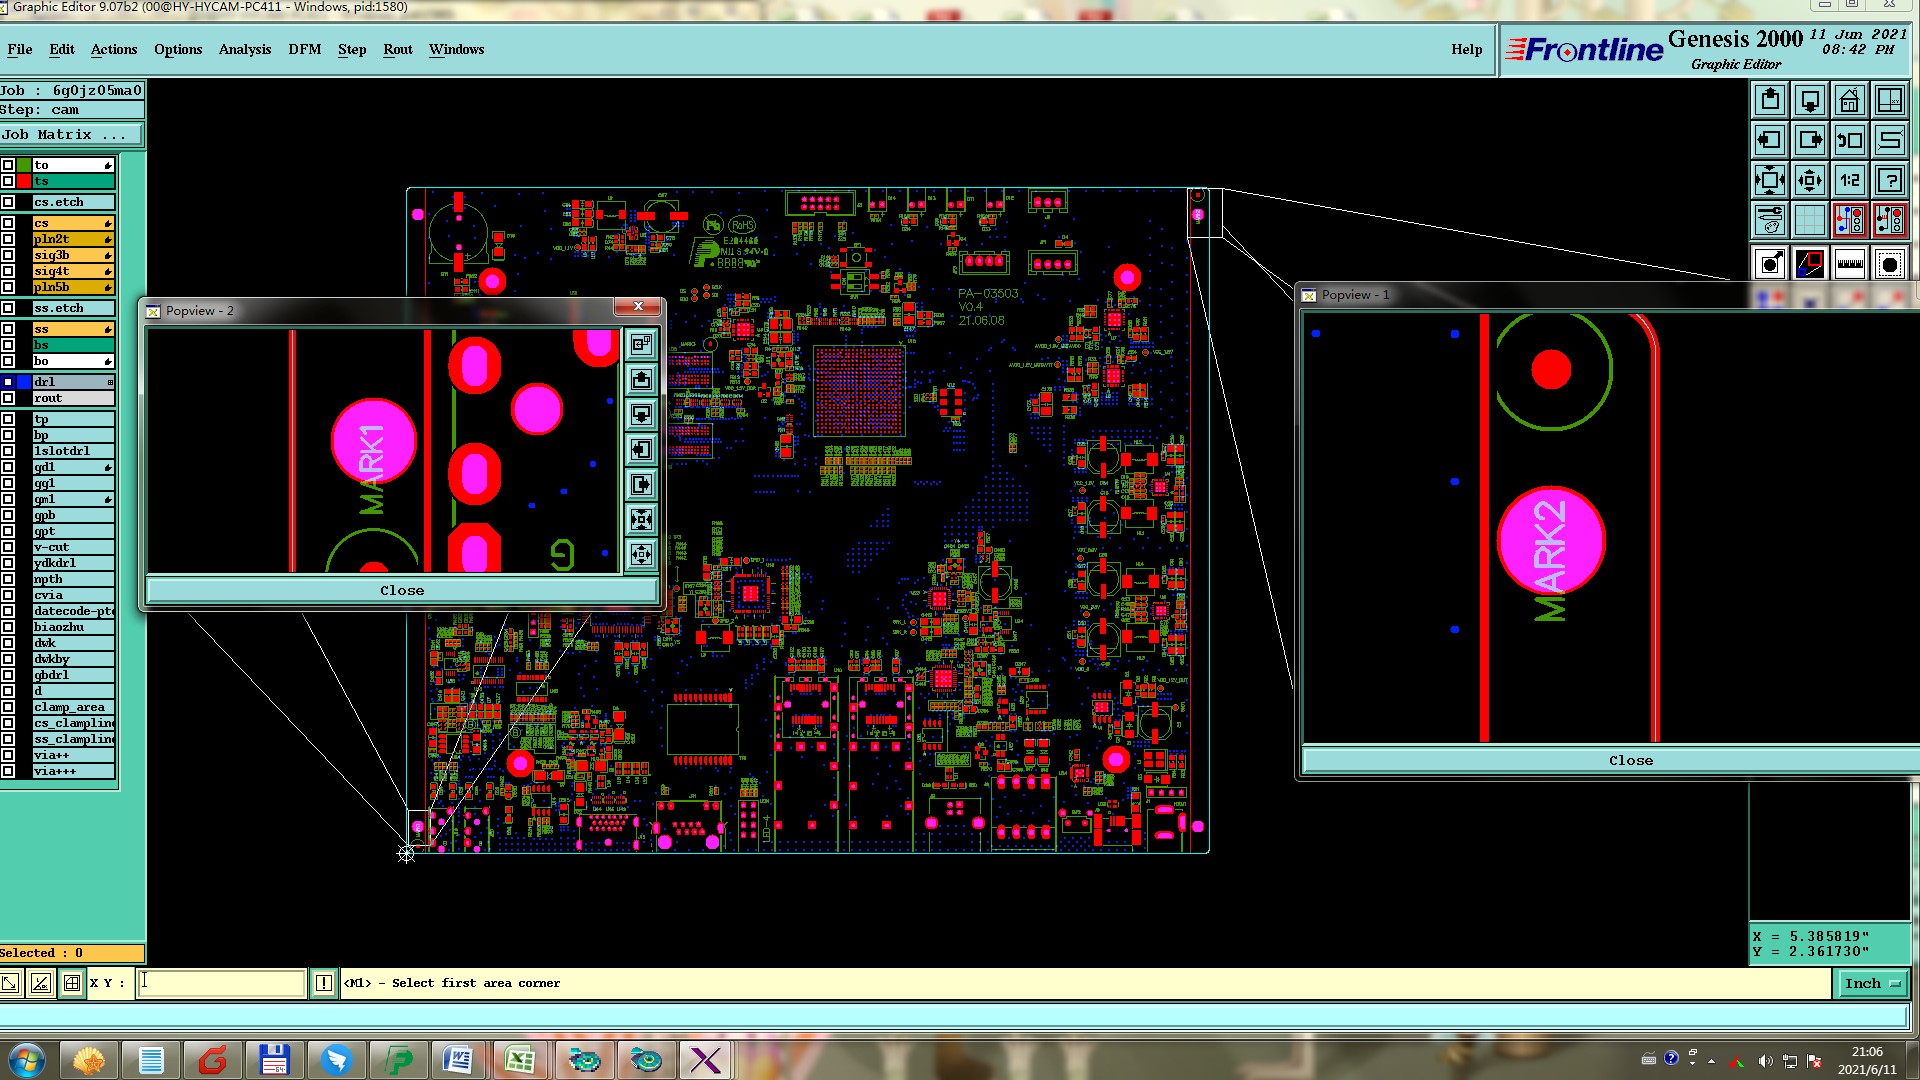Open the DFM menu
The height and width of the screenshot is (1080, 1920).
coord(304,49)
